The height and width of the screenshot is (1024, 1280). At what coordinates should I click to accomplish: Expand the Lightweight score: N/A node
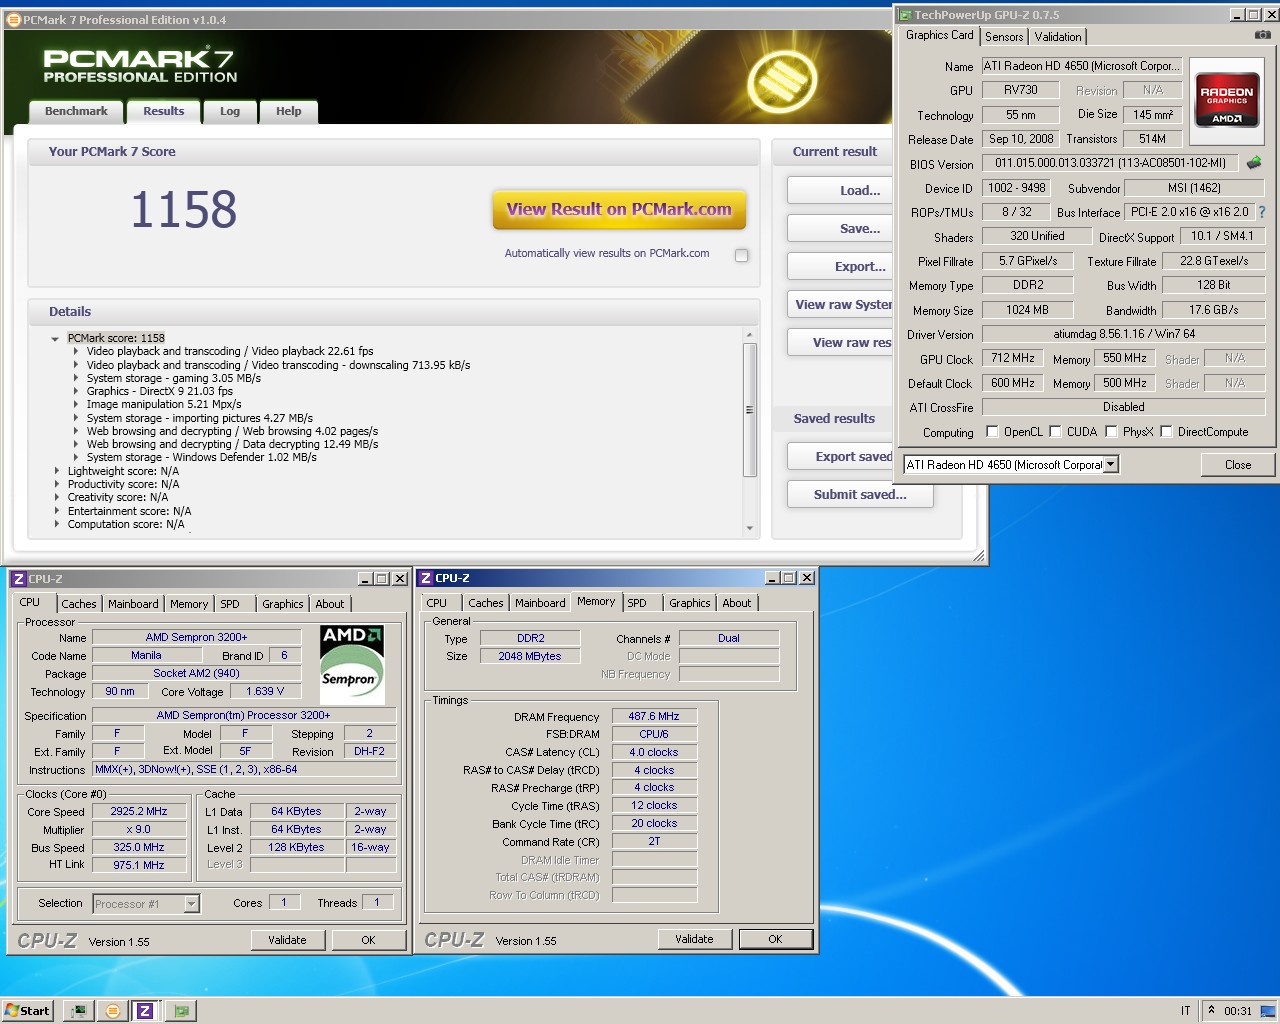56,471
